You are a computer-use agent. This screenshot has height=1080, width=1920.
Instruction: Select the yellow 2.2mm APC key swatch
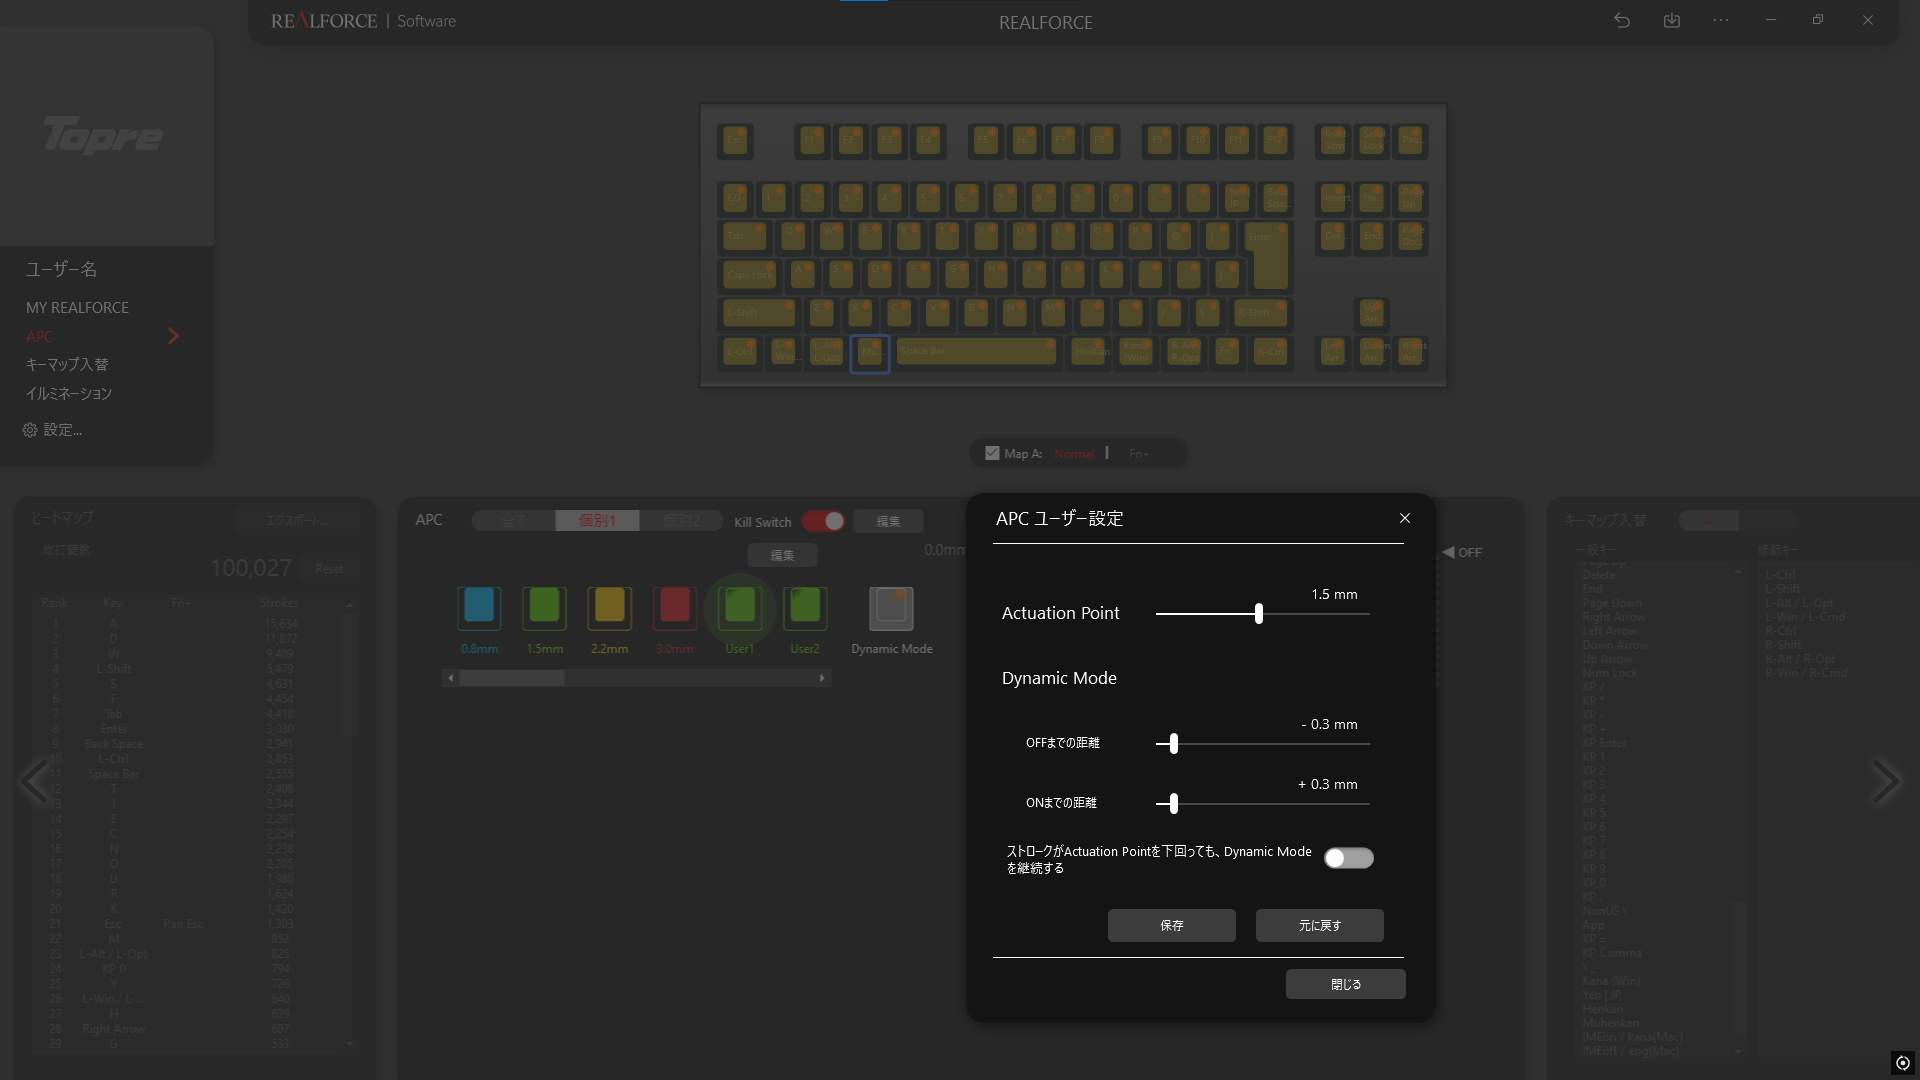click(609, 607)
